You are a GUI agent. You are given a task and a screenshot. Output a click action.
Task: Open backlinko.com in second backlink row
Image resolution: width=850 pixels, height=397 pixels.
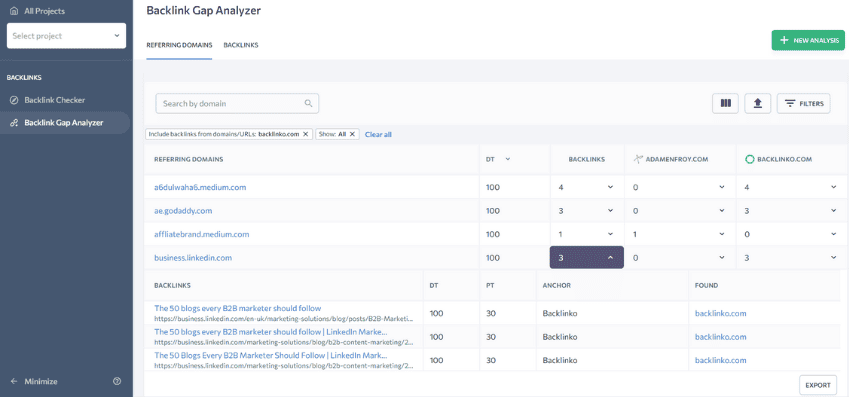click(720, 336)
